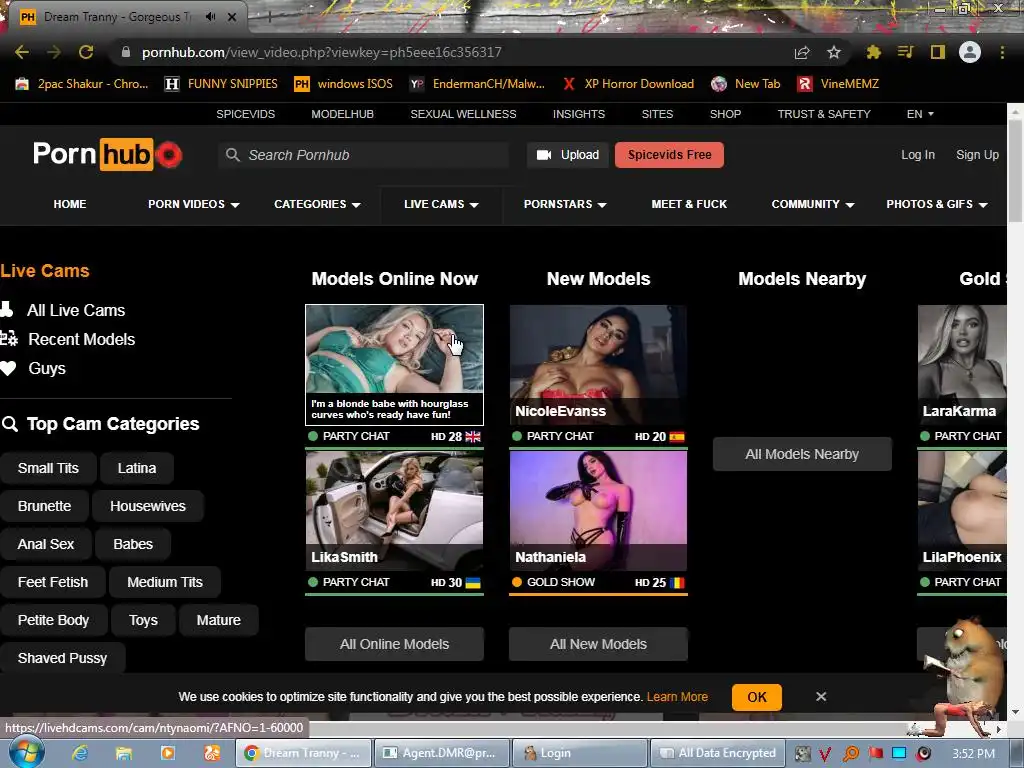Open the Learn More cookie link
The image size is (1024, 768).
(x=677, y=697)
